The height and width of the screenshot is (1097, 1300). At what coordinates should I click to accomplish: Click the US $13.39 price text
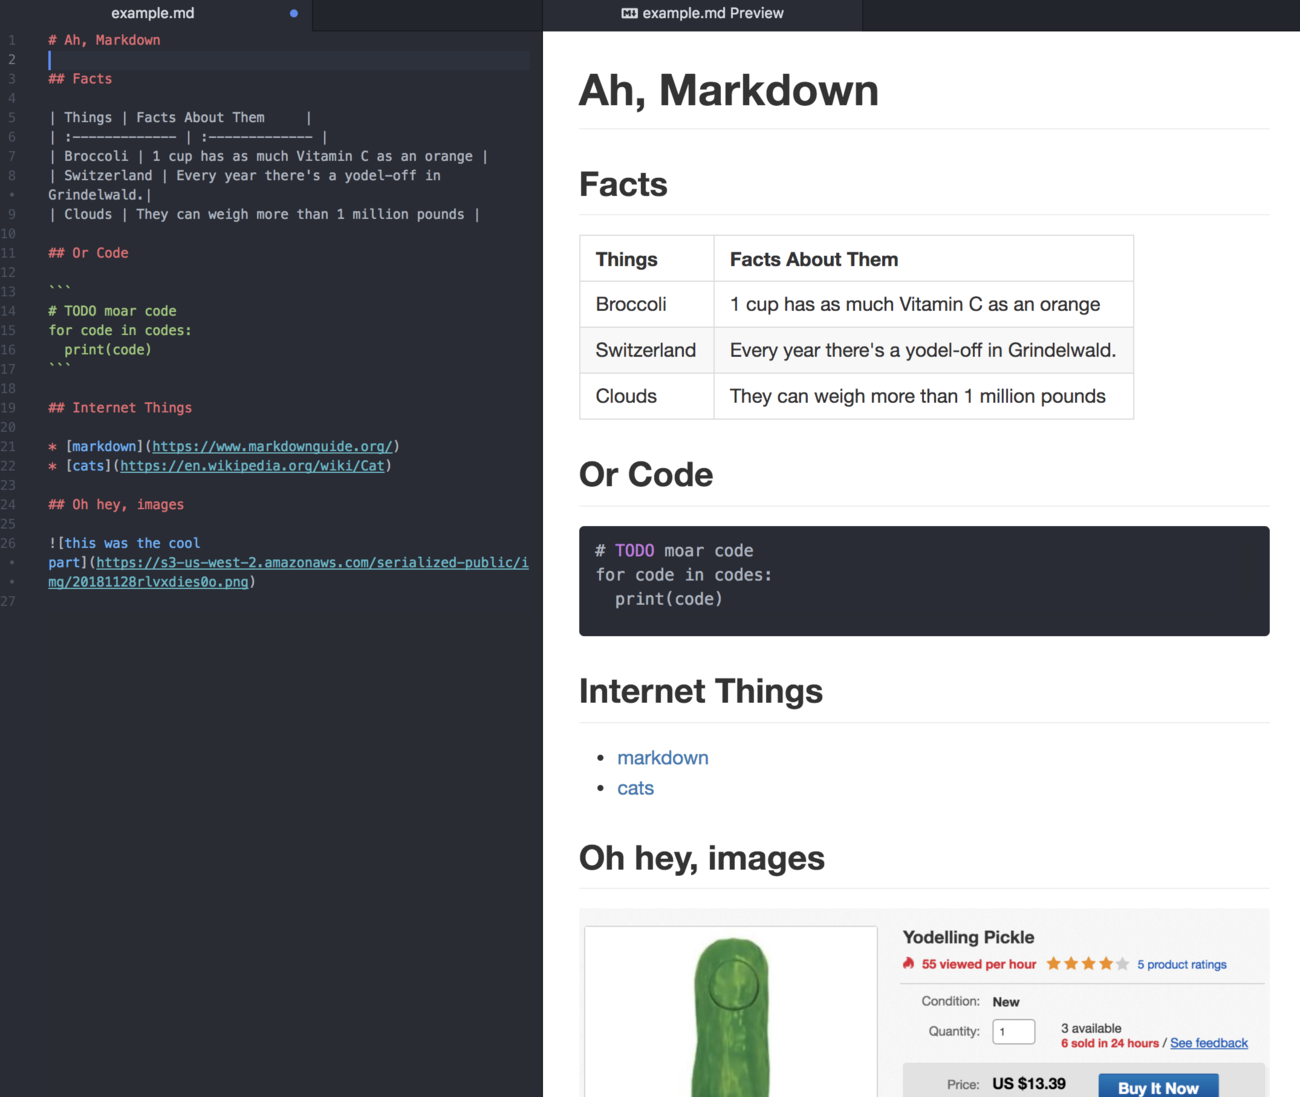(x=1029, y=1084)
